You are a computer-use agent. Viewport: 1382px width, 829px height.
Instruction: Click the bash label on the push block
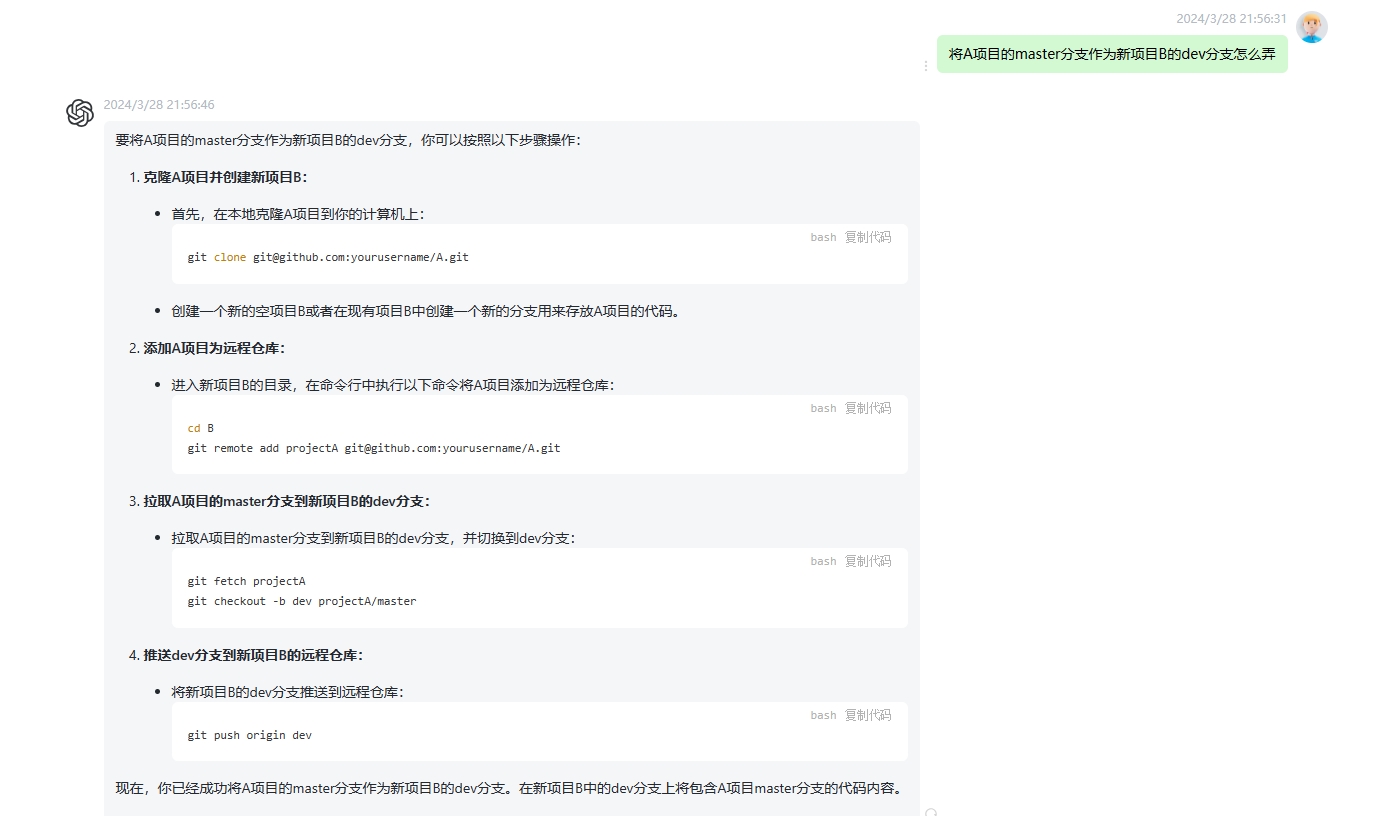click(x=823, y=715)
